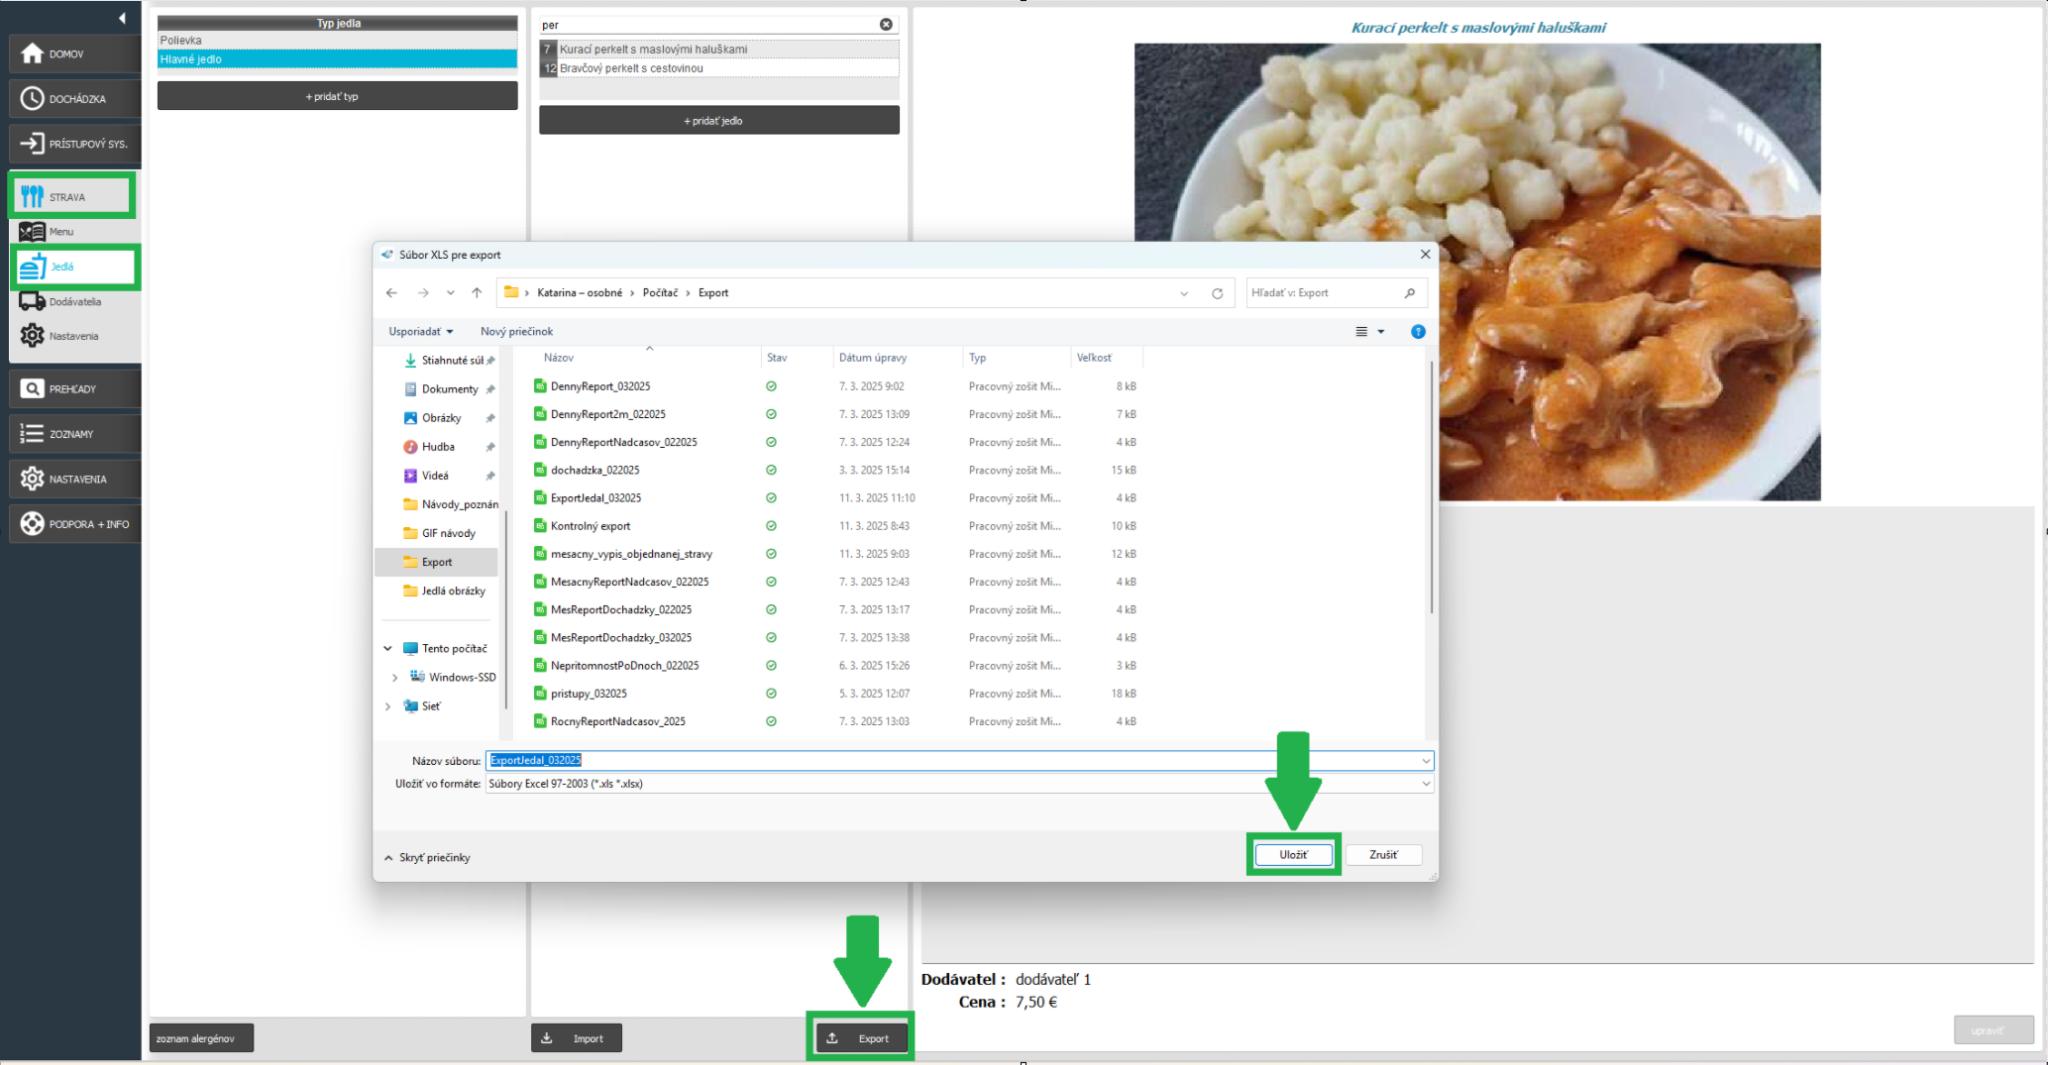Image resolution: width=2048 pixels, height=1065 pixels.
Task: Open the Usporiadať dropdown menu
Action: coord(420,332)
